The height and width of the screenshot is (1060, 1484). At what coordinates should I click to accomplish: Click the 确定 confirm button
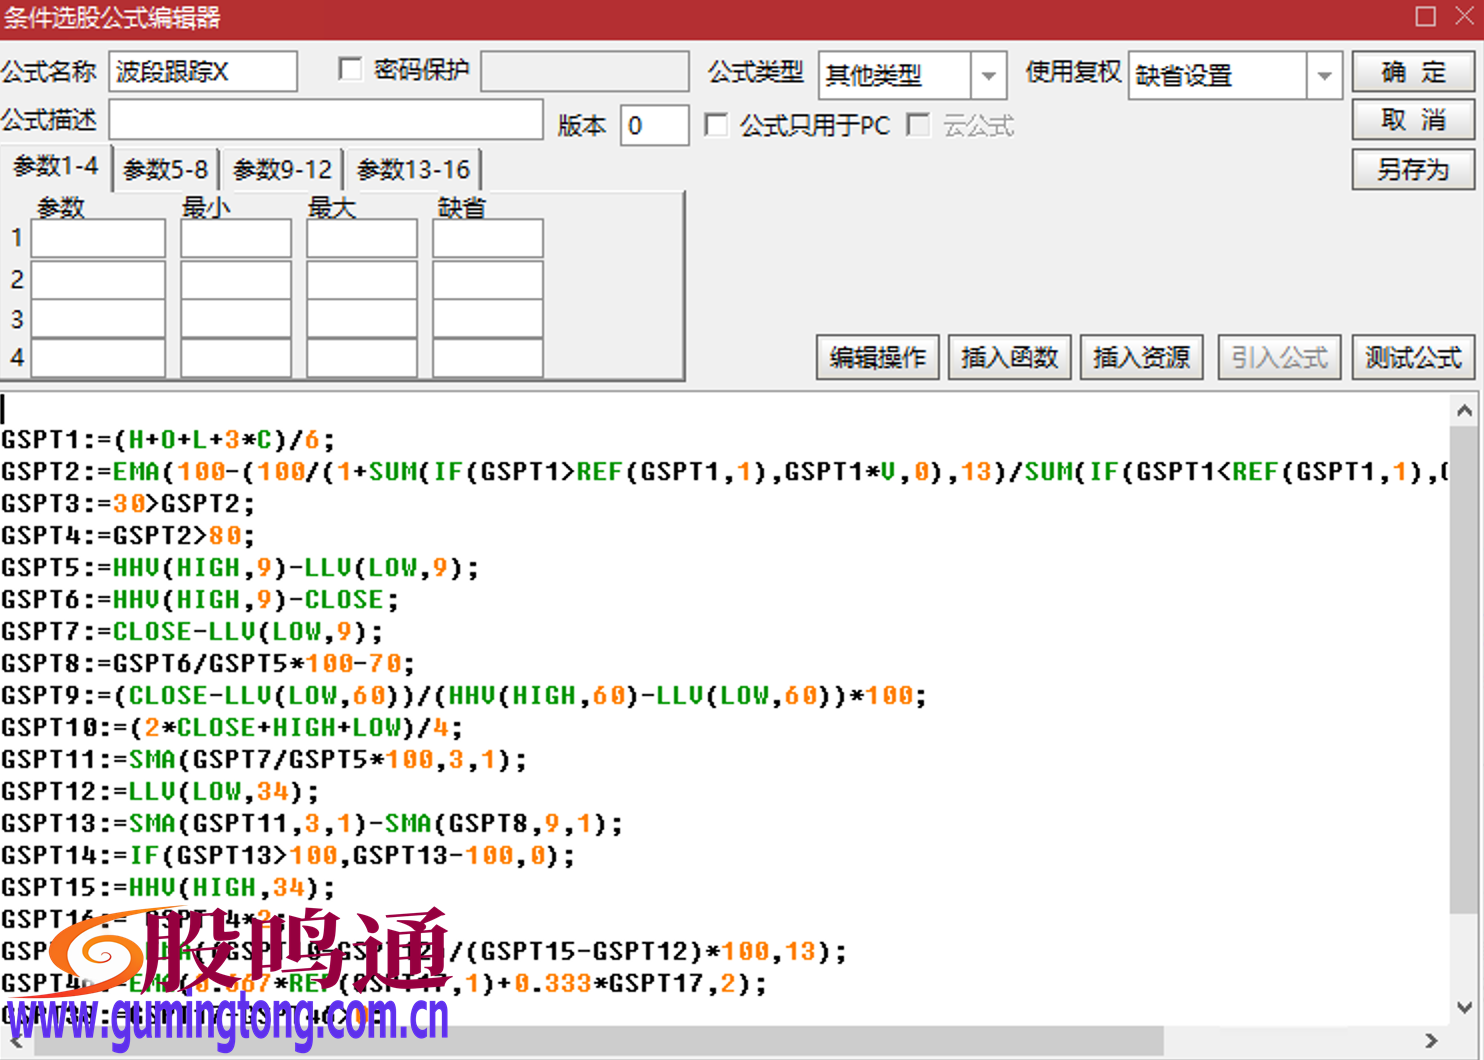click(1412, 72)
